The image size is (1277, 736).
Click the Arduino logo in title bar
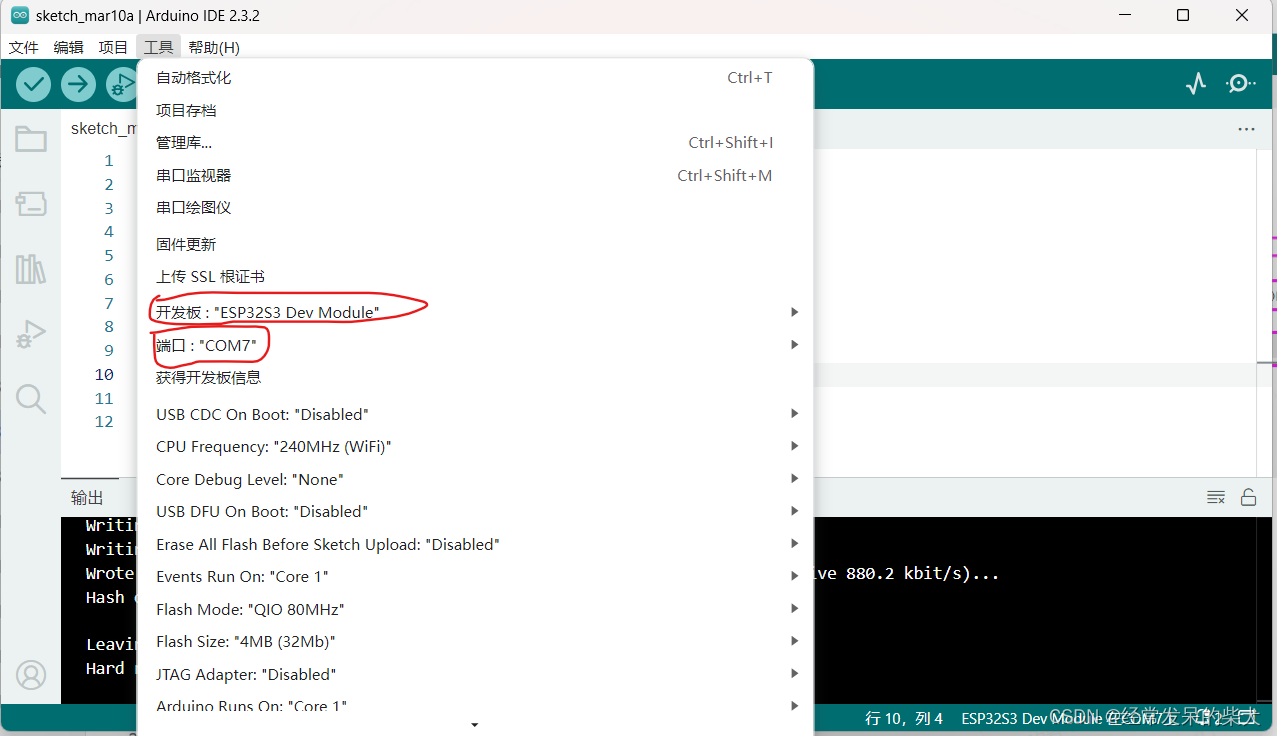19,15
